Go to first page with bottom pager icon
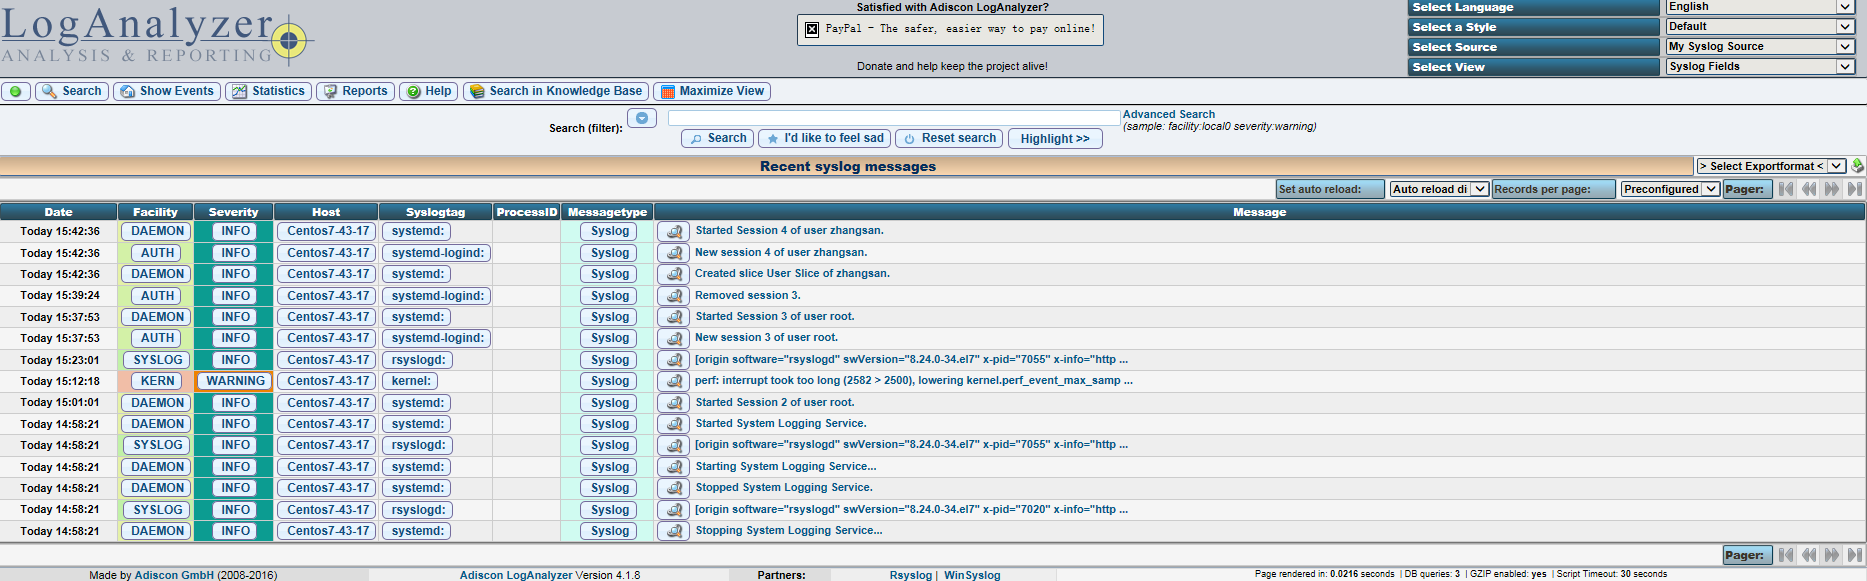1867x581 pixels. pos(1786,555)
